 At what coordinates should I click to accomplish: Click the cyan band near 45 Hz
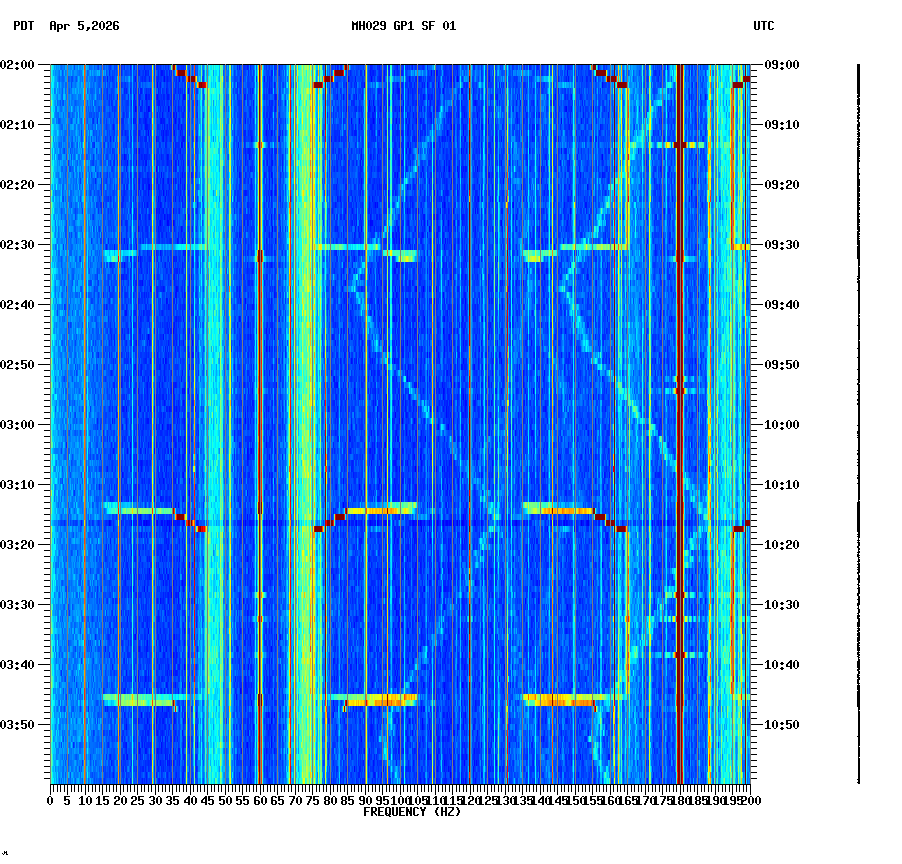tap(207, 420)
